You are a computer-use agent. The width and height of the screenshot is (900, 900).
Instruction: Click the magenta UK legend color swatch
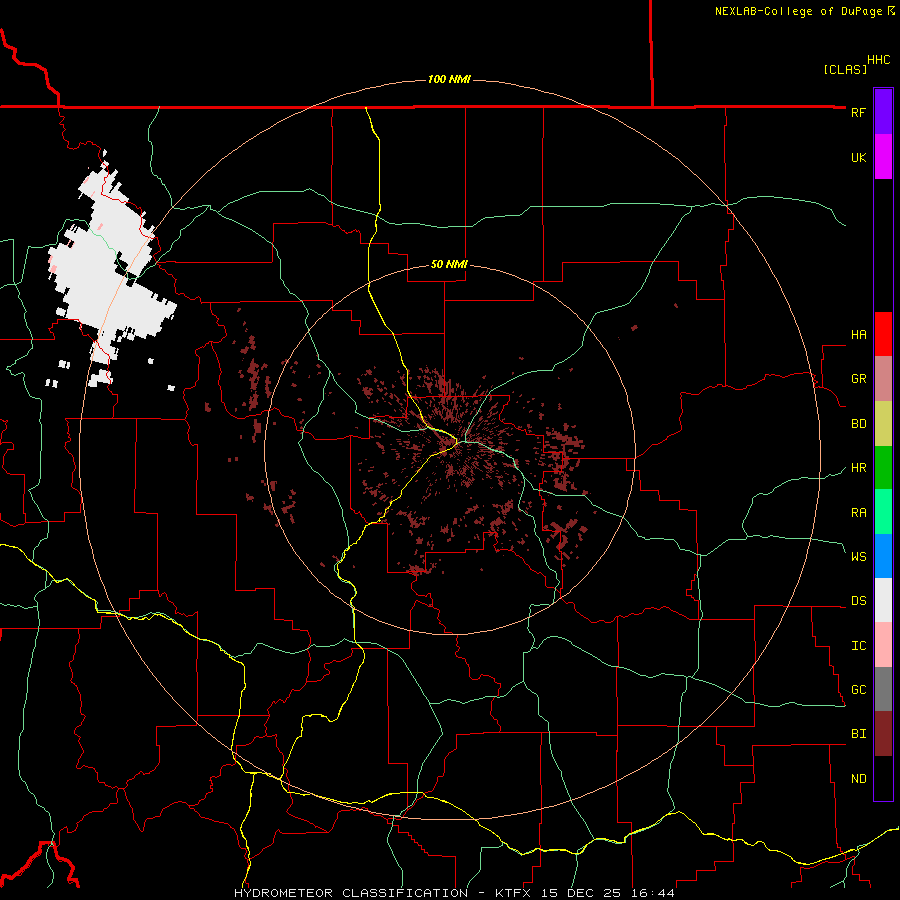tap(883, 157)
